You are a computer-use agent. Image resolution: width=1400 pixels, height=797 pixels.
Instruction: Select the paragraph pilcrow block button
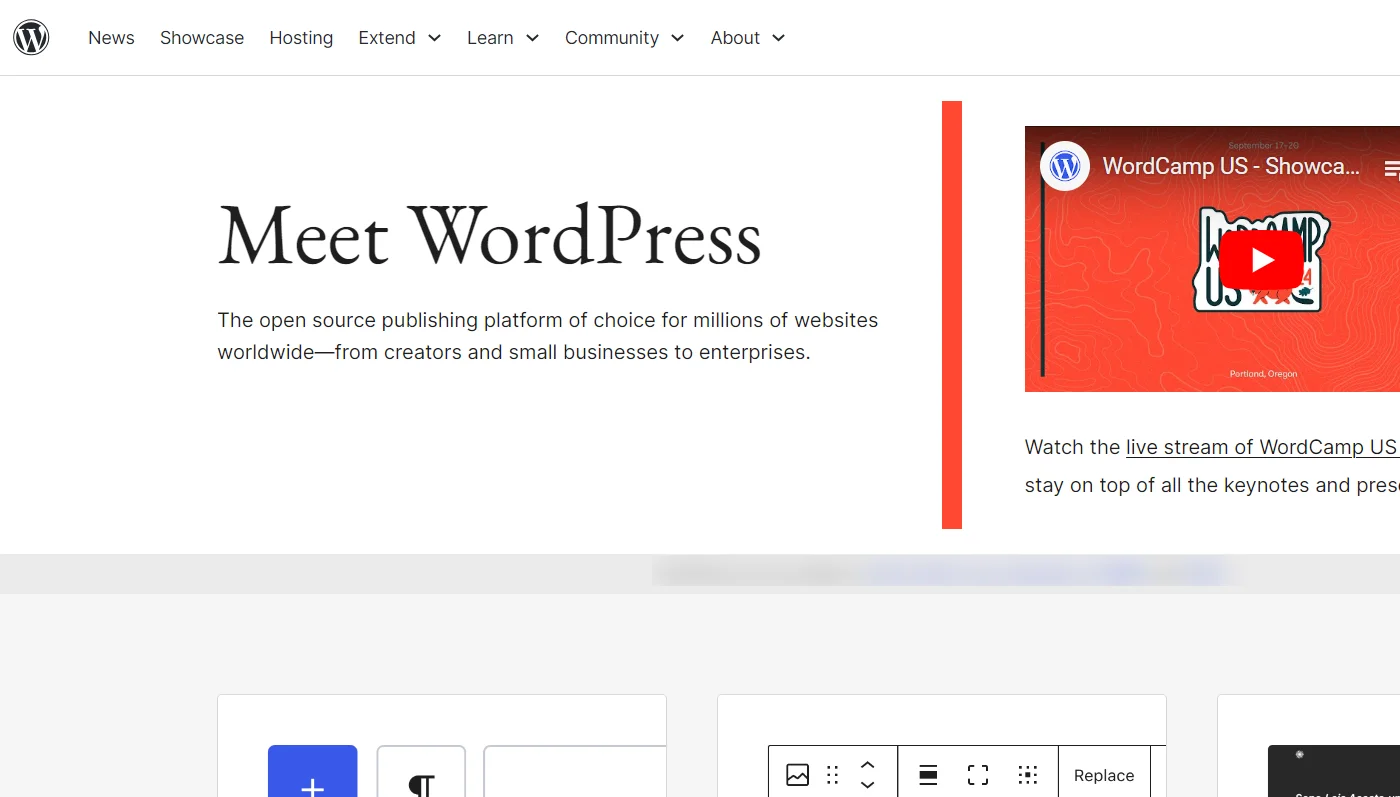coord(421,771)
